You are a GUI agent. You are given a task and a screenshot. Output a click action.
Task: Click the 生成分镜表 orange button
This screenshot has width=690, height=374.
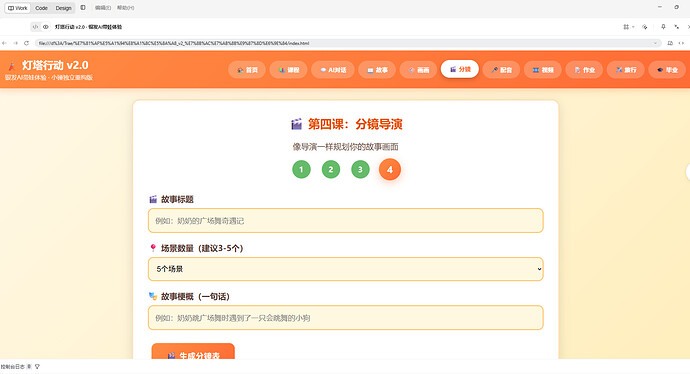193,352
